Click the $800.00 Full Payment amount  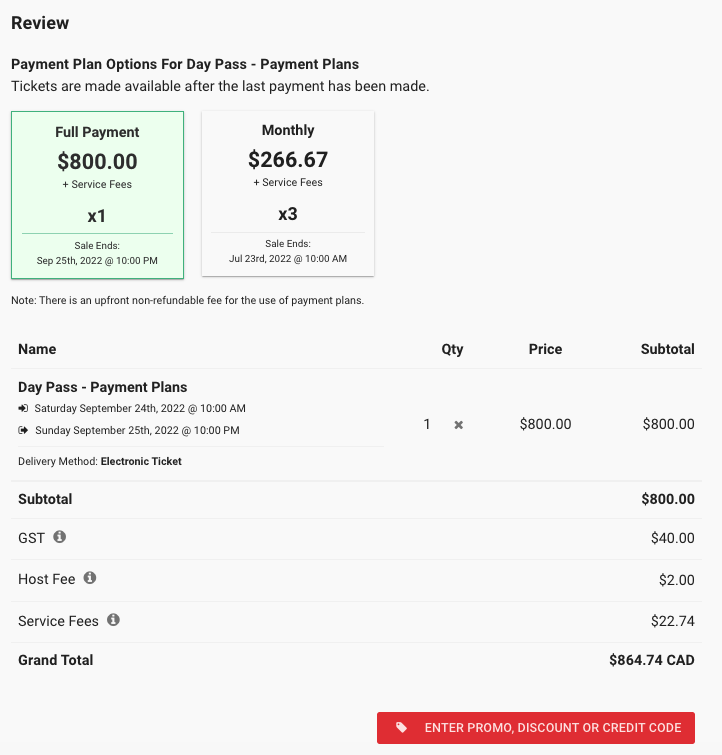click(97, 161)
